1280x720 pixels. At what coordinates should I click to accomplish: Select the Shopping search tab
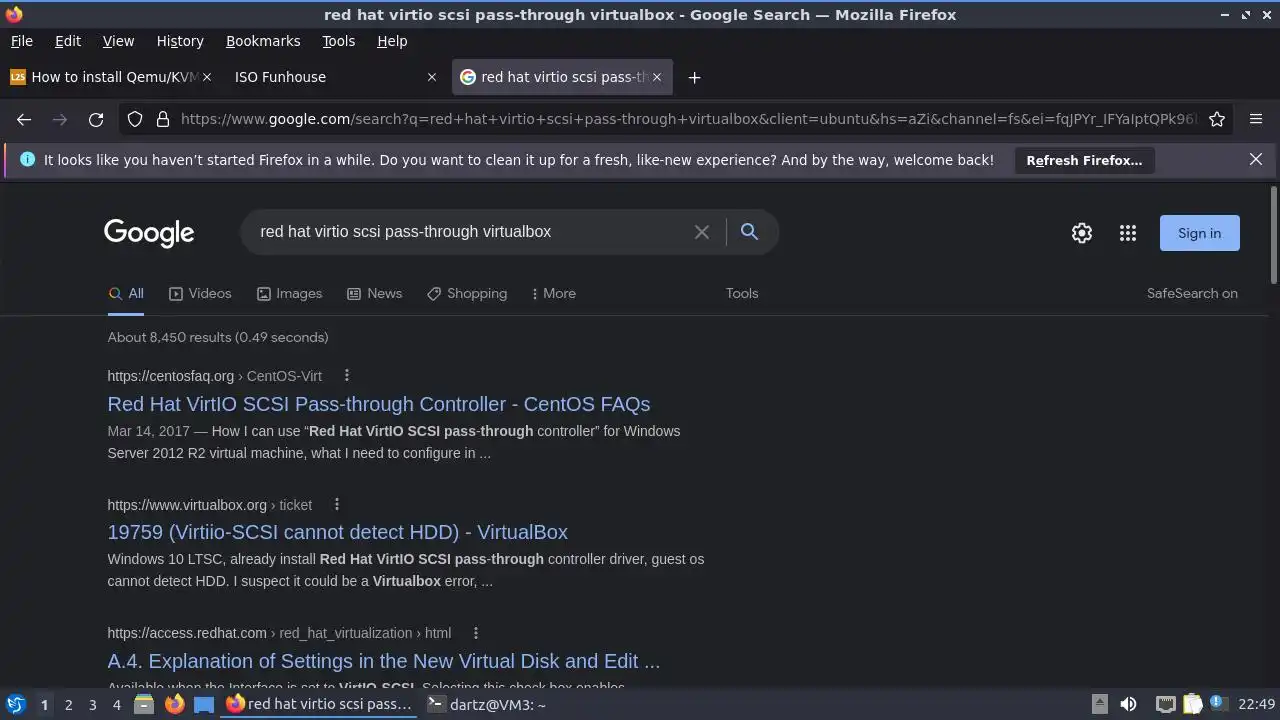(466, 293)
